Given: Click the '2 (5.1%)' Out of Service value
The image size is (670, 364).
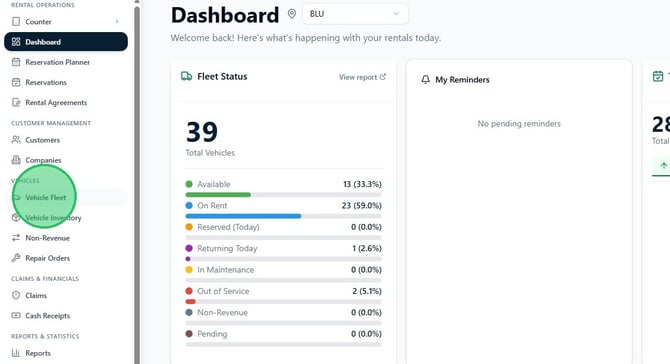Looking at the screenshot, I should point(367,291).
